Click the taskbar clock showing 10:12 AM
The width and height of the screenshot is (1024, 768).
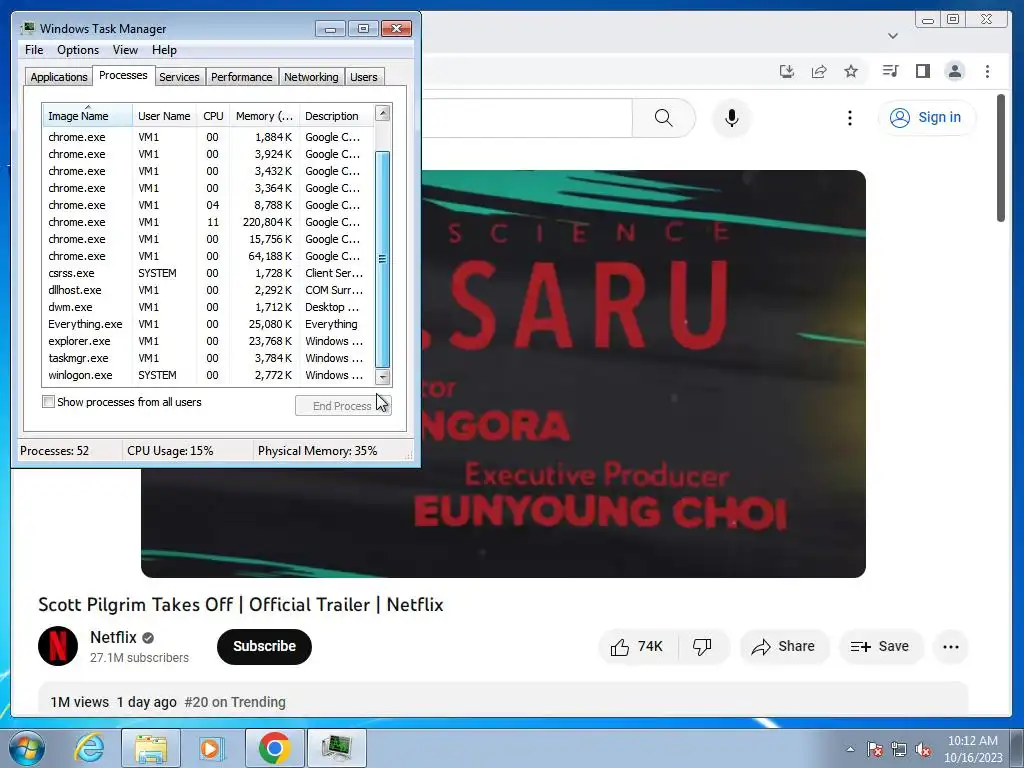(972, 749)
